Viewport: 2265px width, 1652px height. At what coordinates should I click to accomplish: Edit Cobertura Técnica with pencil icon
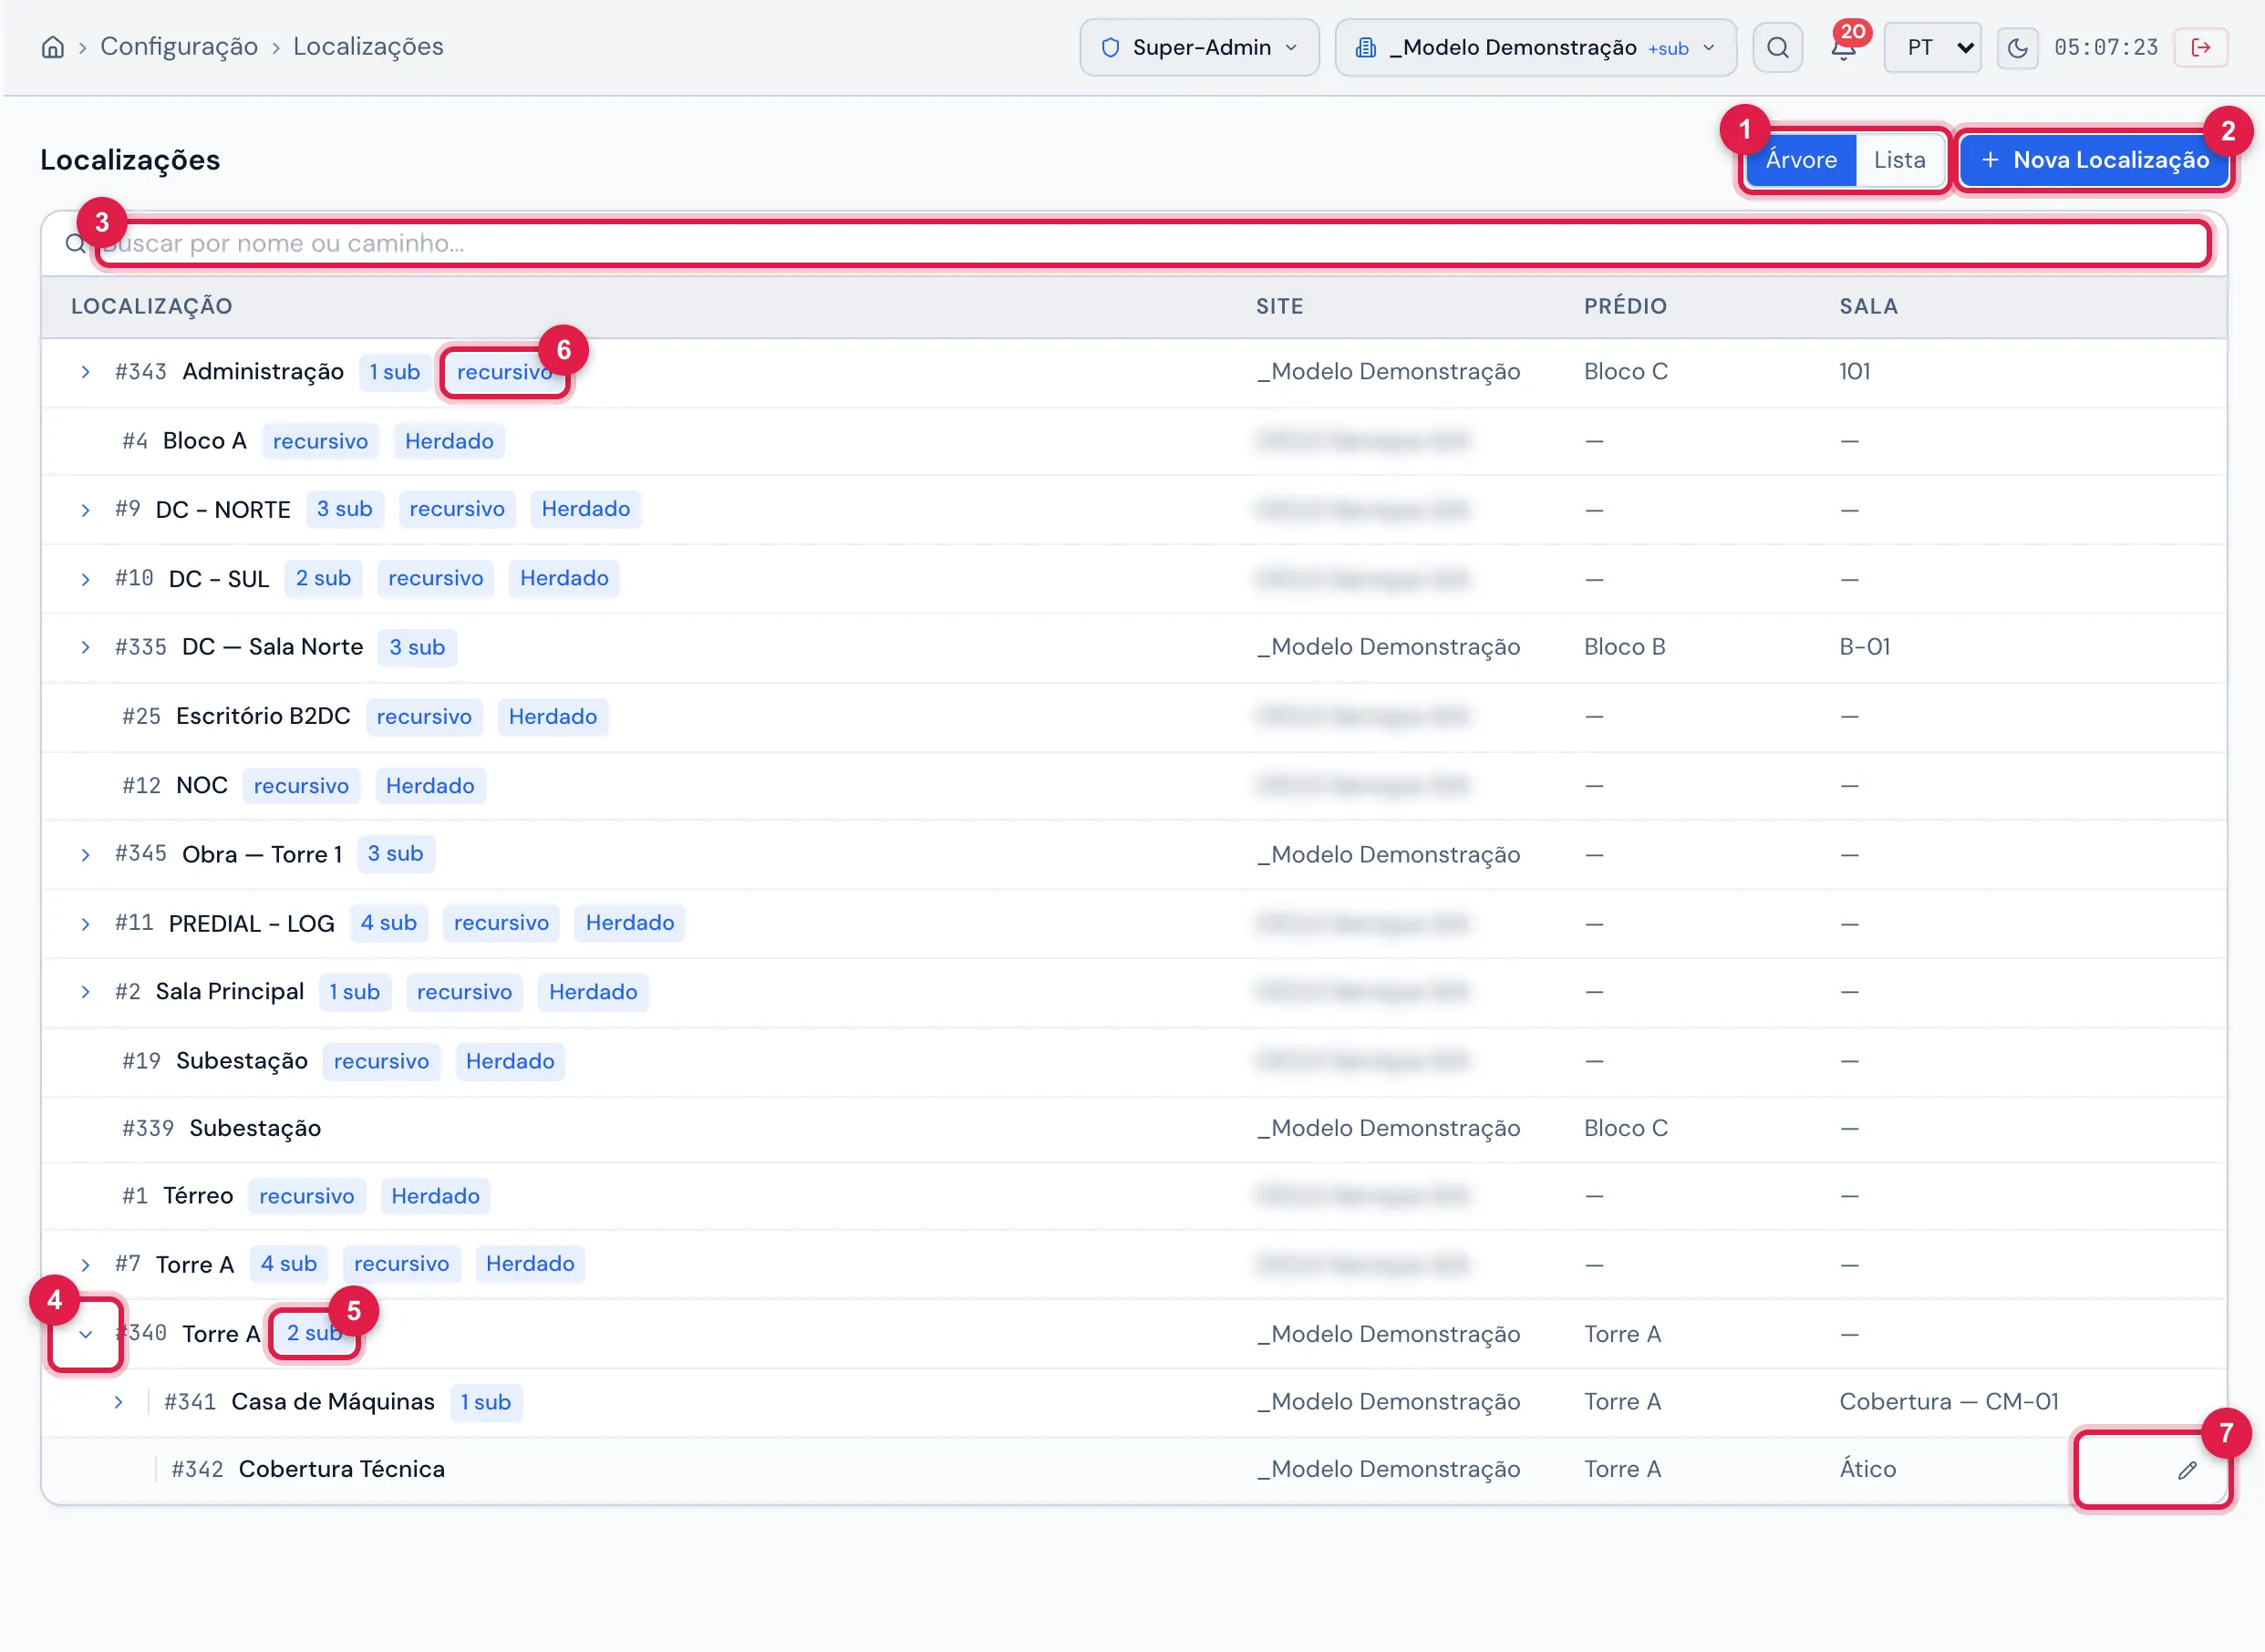(2187, 1469)
